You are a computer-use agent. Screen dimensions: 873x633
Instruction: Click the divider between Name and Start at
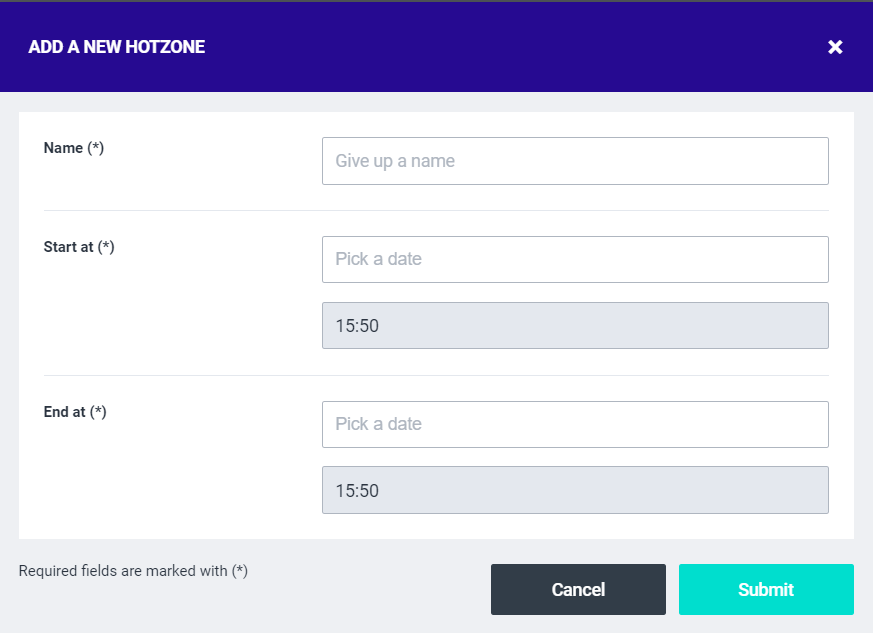pos(436,210)
